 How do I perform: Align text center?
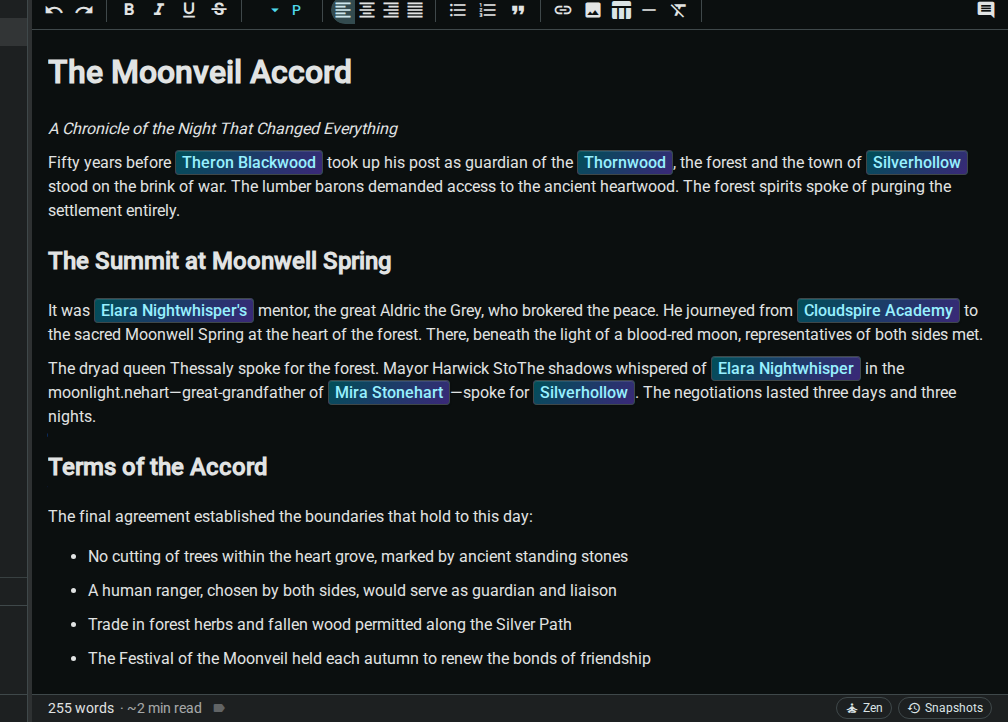click(x=367, y=10)
